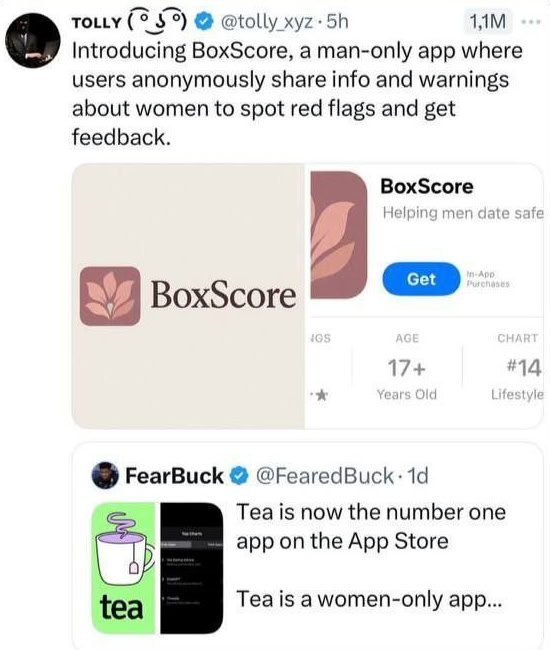The width and height of the screenshot is (550, 650).
Task: Tap the blue Get button
Action: point(421,279)
